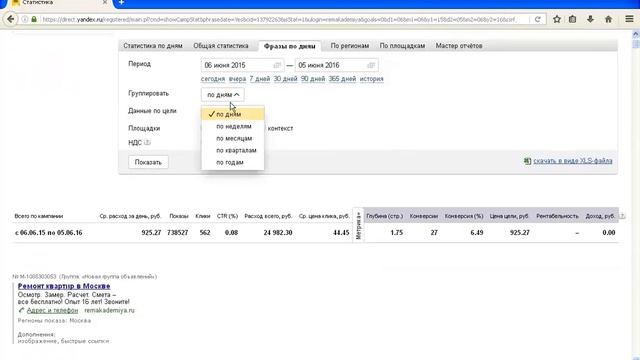640x360 pixels.
Task: Open the По площадкам tab
Action: (402, 46)
